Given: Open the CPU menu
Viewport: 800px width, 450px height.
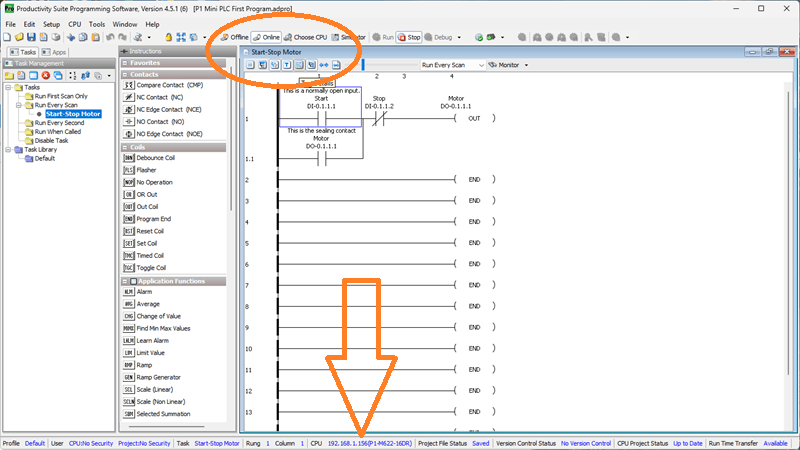Looking at the screenshot, I should pyautogui.click(x=74, y=23).
